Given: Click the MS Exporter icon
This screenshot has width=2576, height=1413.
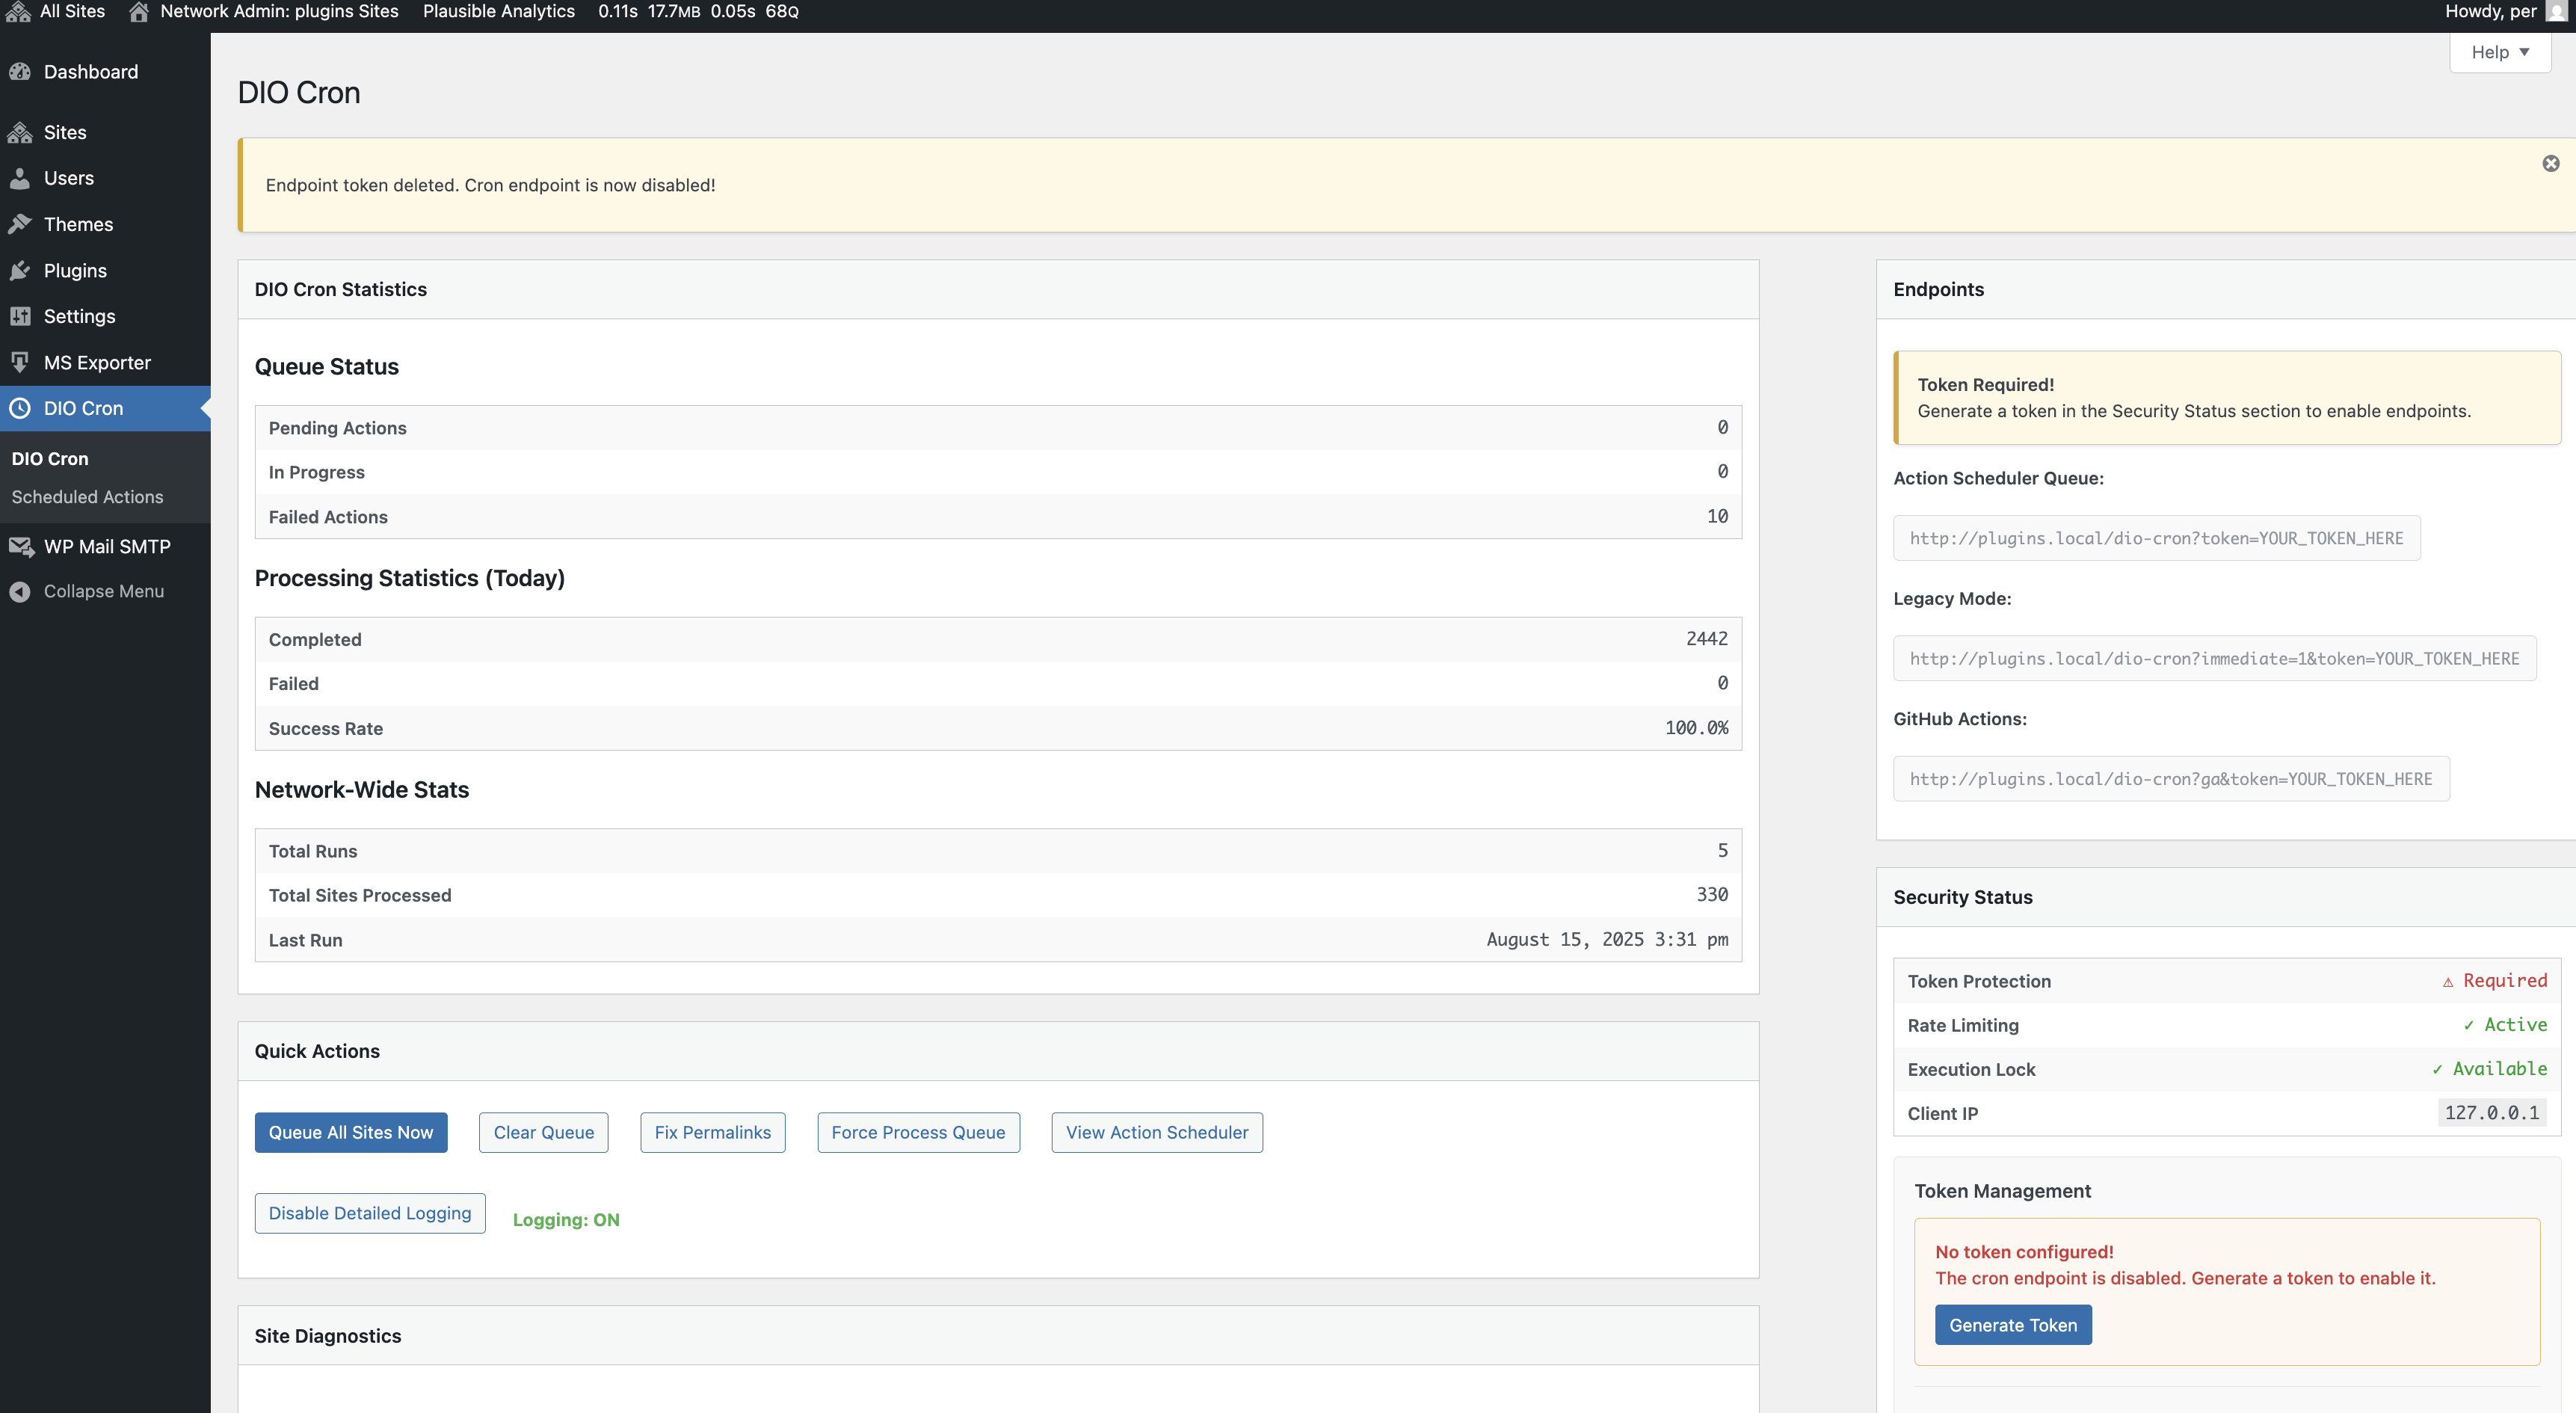Looking at the screenshot, I should coord(20,362).
